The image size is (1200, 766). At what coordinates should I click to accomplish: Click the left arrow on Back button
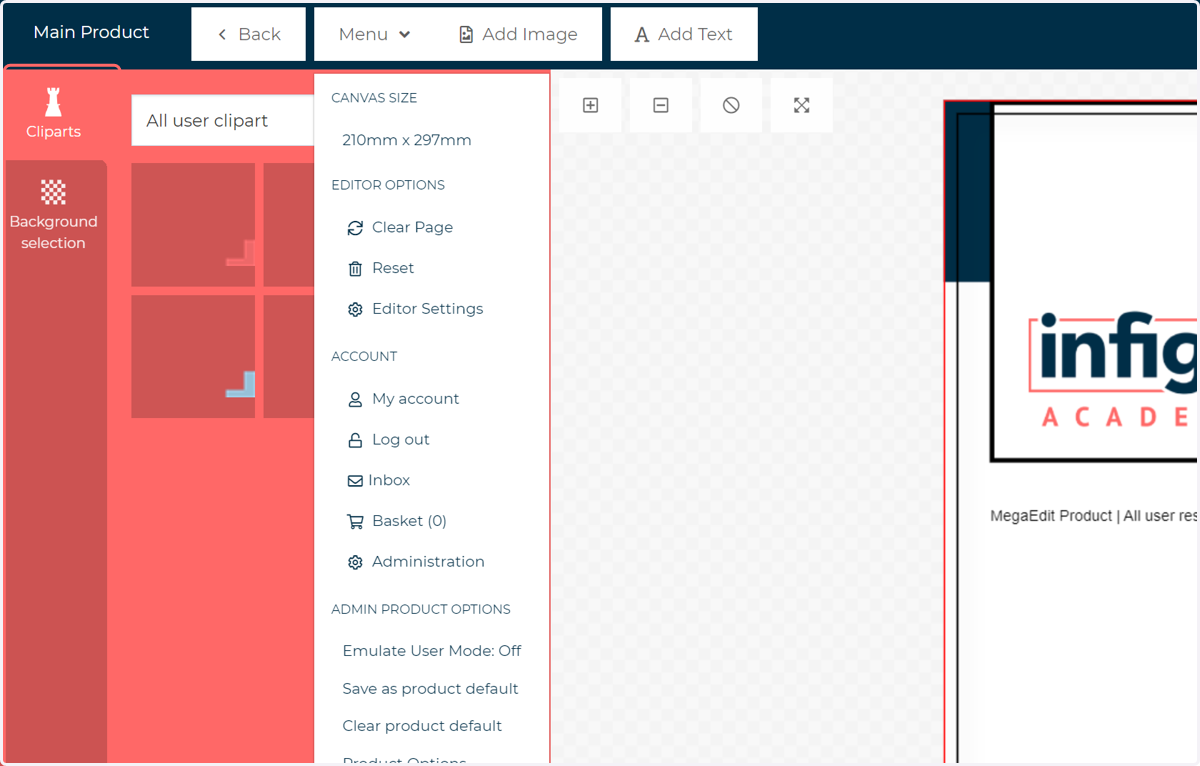pyautogui.click(x=222, y=35)
